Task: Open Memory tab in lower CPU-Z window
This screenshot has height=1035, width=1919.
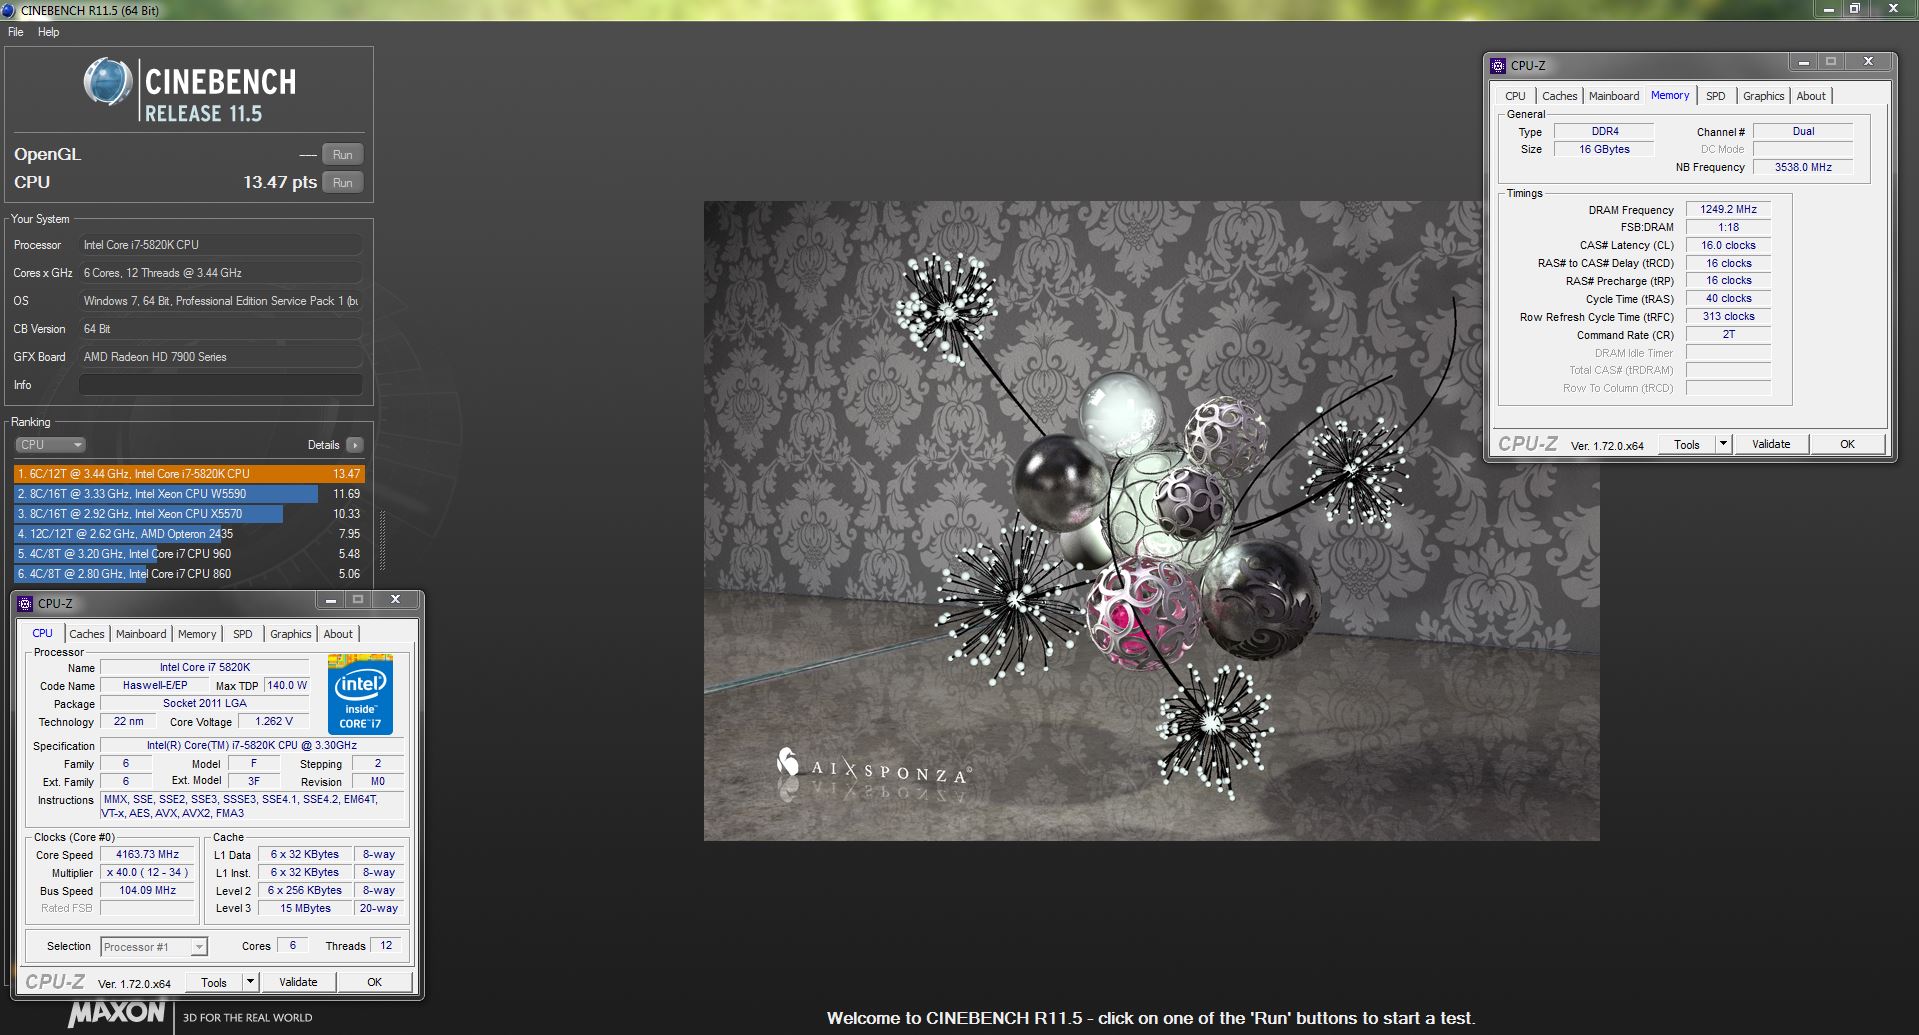Action: tap(197, 634)
